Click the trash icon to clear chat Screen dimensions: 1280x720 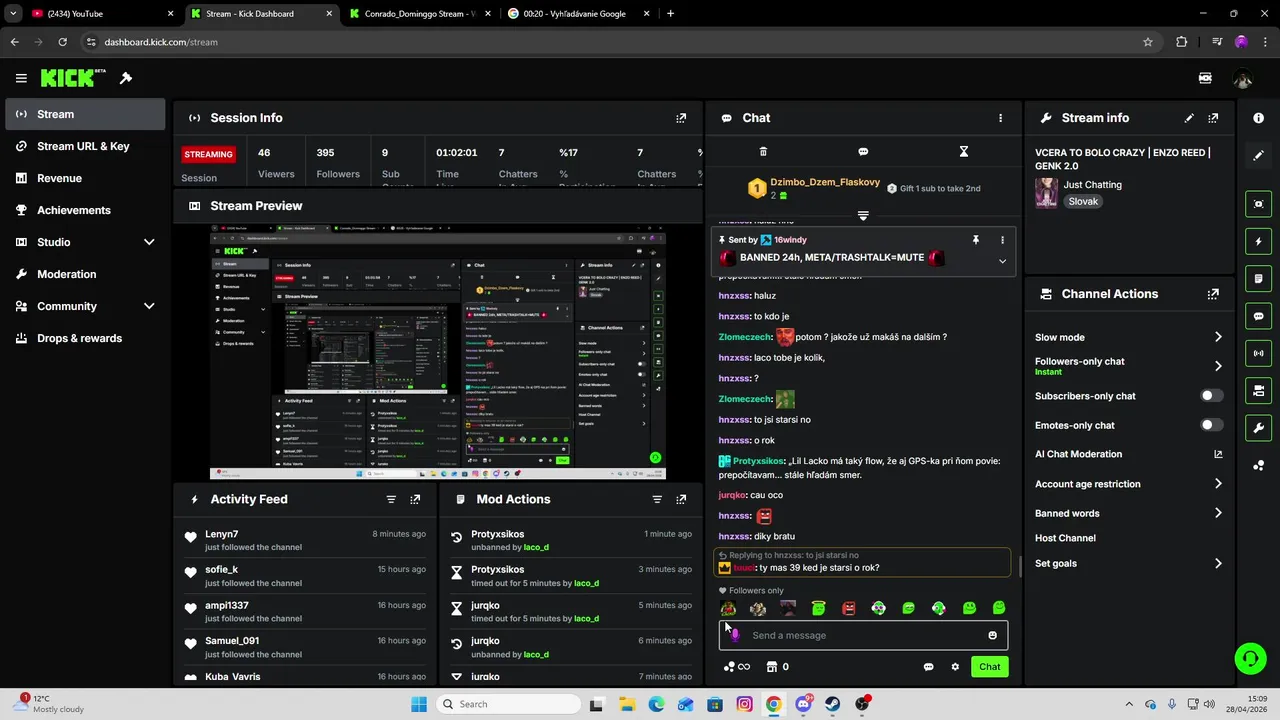click(x=763, y=152)
